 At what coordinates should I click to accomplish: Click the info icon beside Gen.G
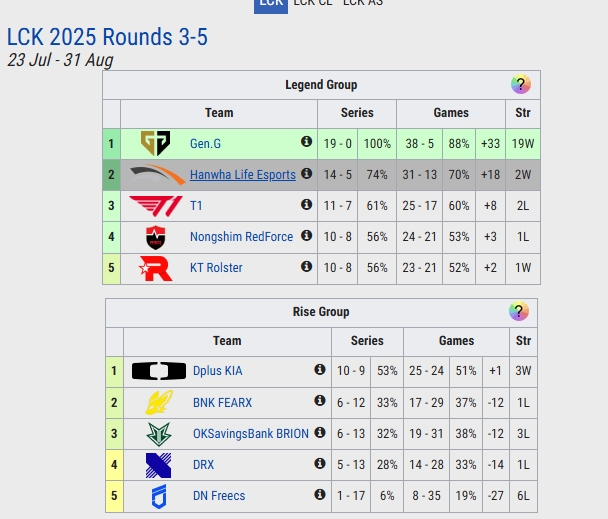pyautogui.click(x=306, y=142)
